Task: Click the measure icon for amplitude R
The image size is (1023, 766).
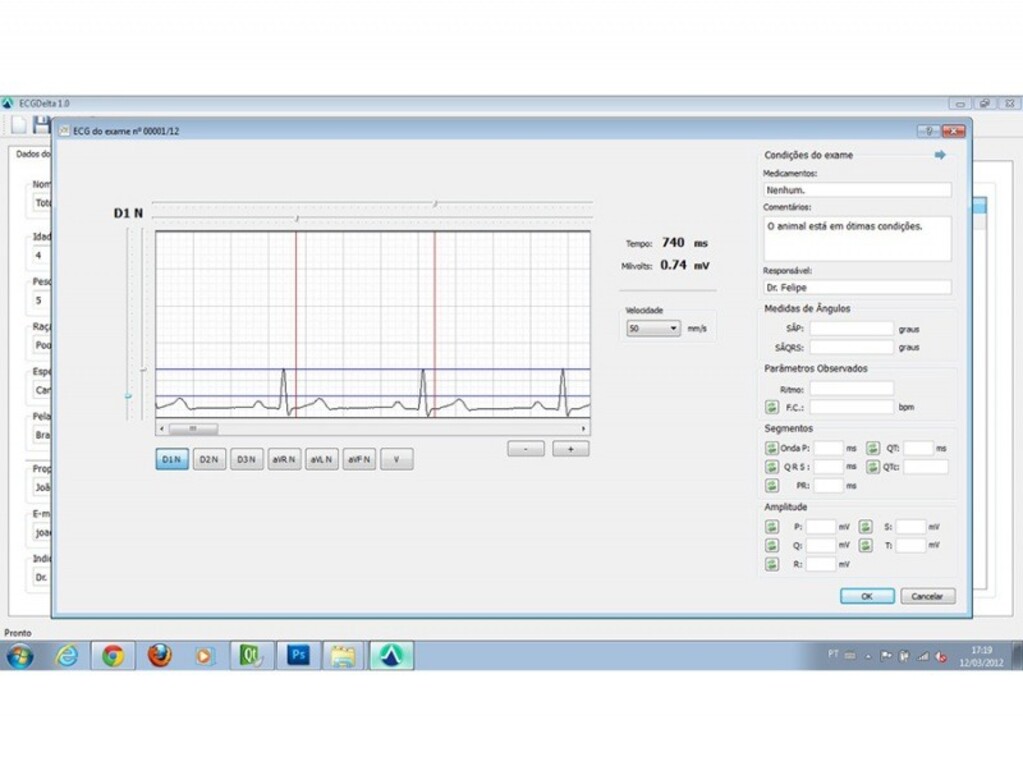Action: tap(771, 564)
